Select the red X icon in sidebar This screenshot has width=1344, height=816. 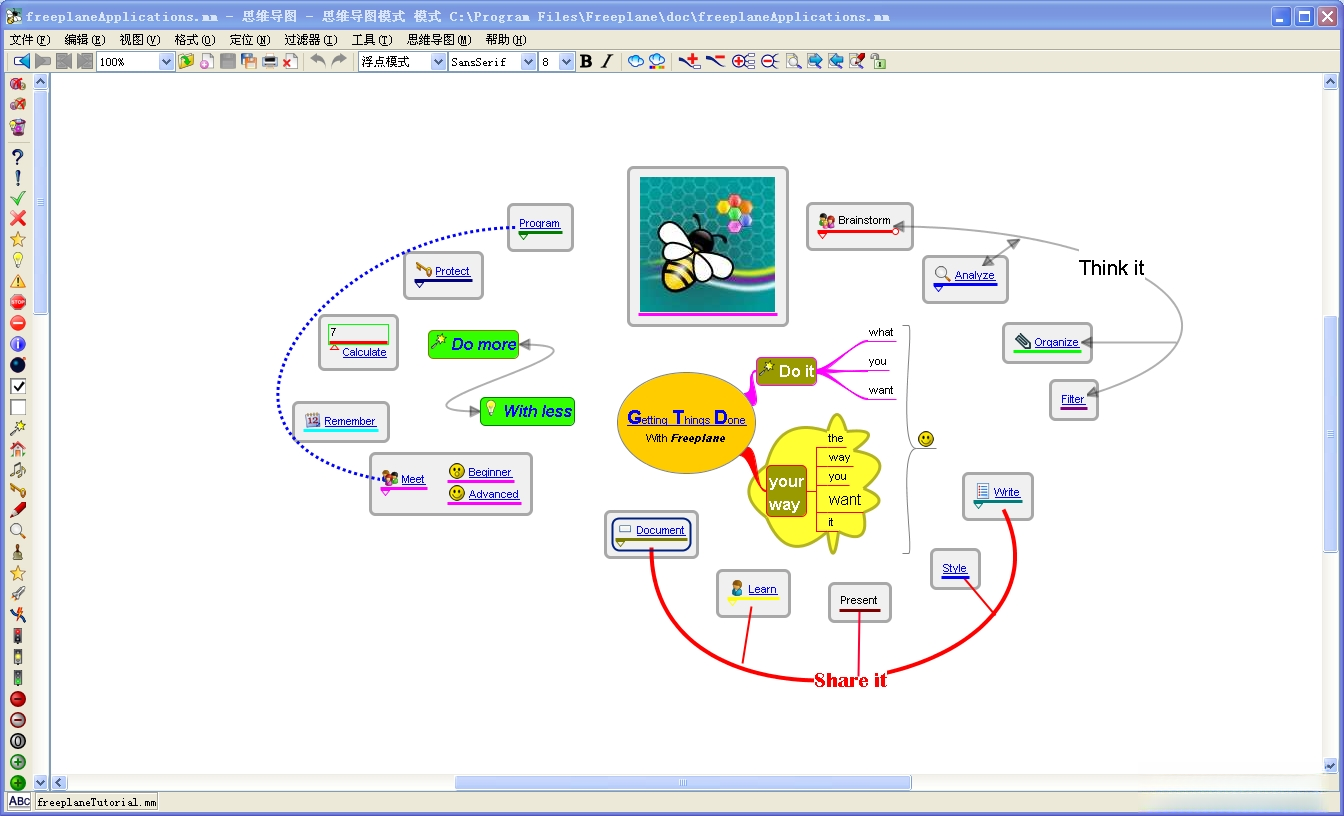(17, 218)
